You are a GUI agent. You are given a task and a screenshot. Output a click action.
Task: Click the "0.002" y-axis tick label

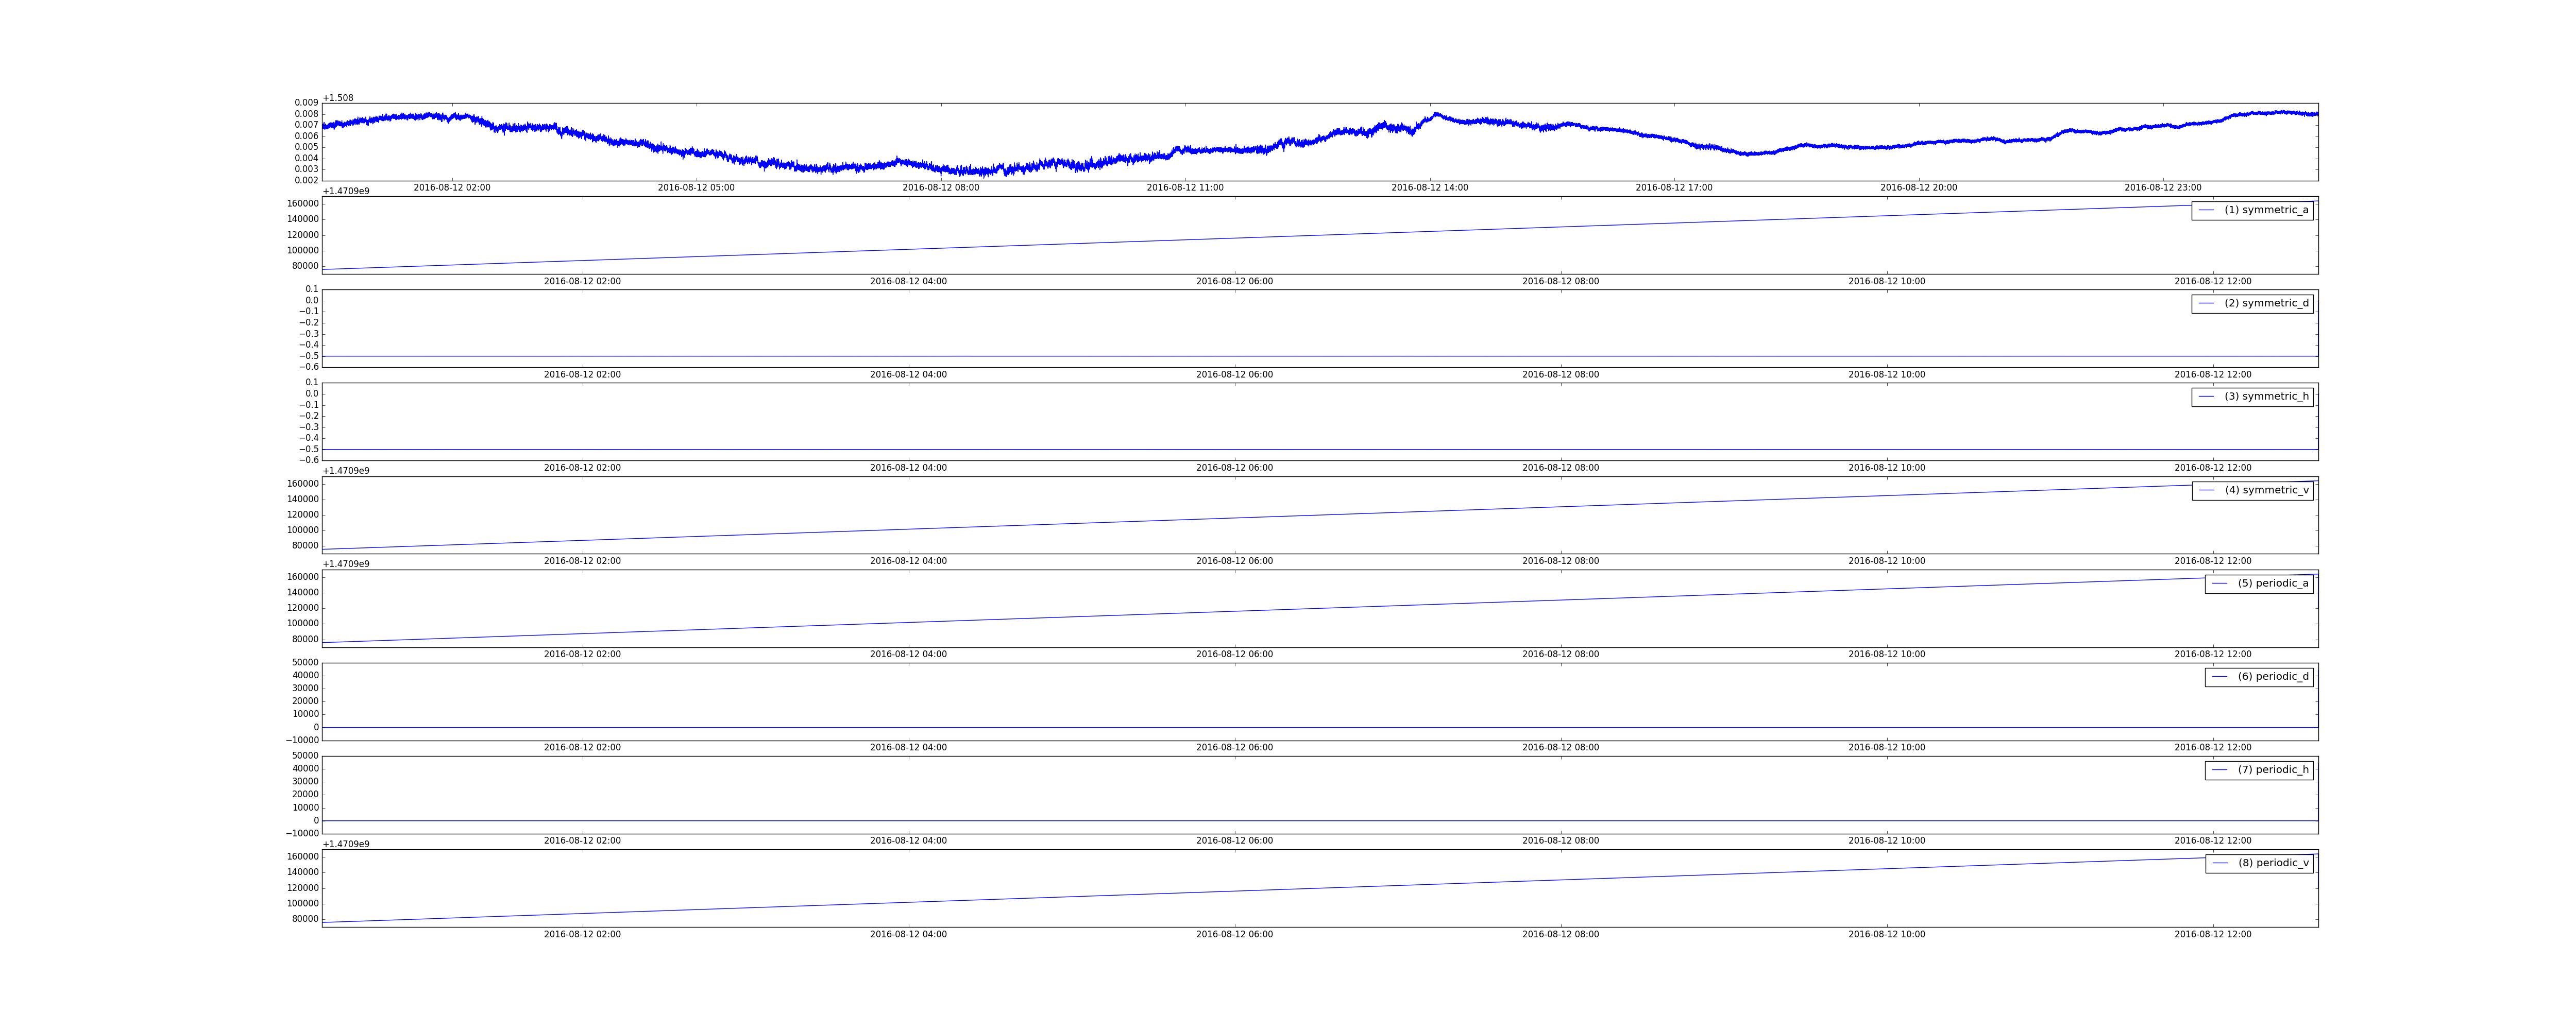(306, 180)
